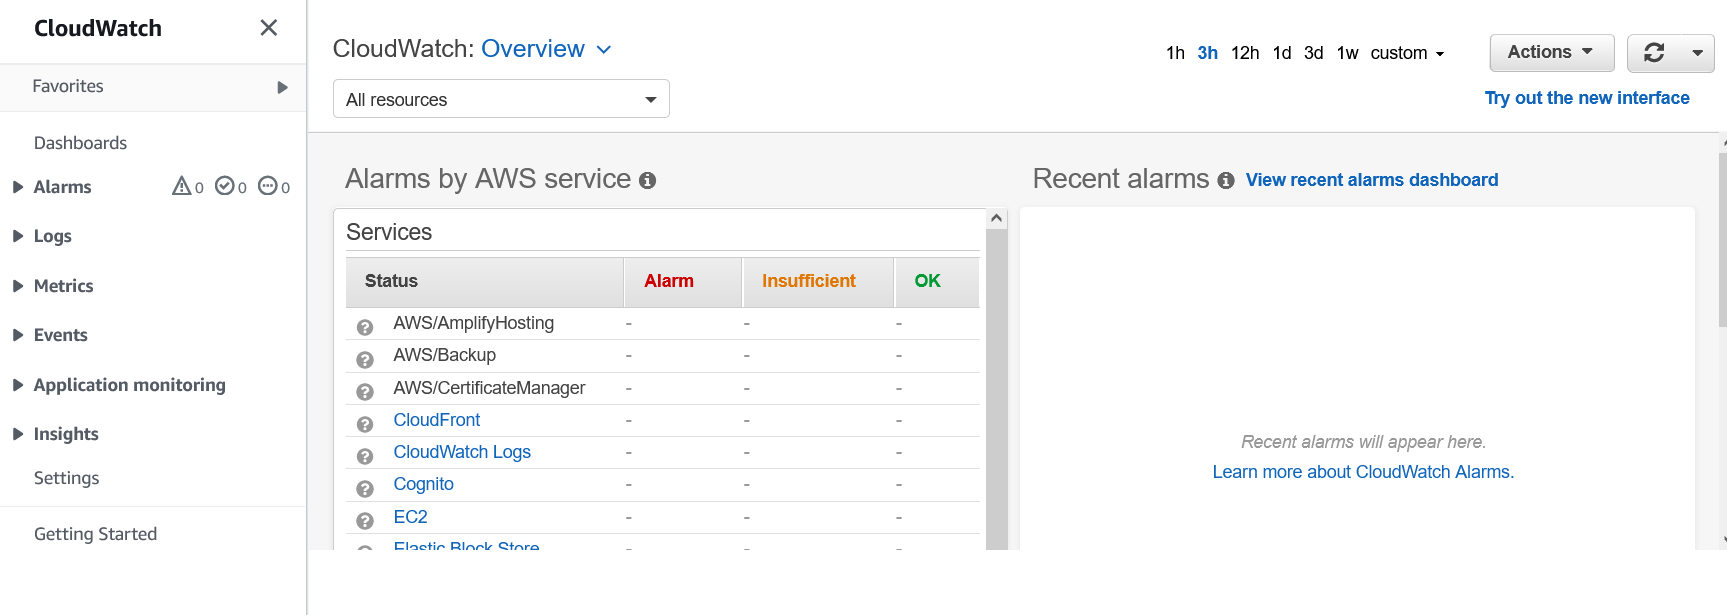Open View recent alarms dashboard link
Image resolution: width=1727 pixels, height=615 pixels.
click(x=1371, y=180)
